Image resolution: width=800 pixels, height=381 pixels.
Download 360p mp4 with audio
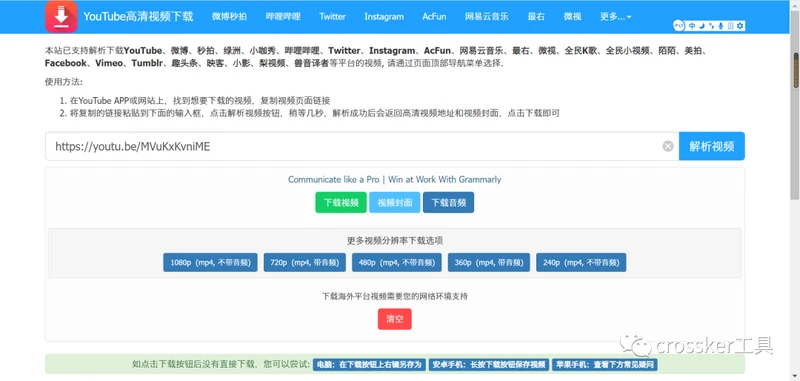tap(489, 263)
